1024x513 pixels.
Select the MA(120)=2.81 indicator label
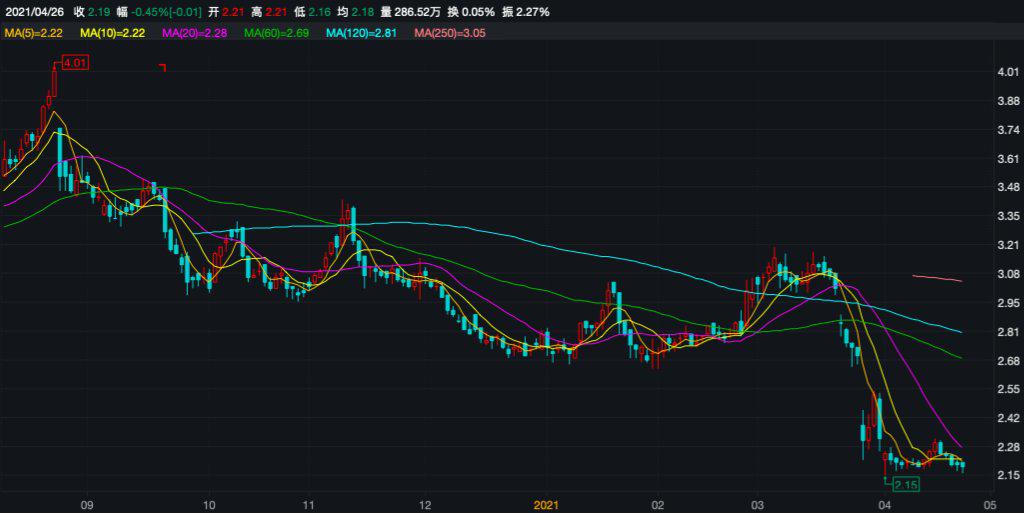361,33
